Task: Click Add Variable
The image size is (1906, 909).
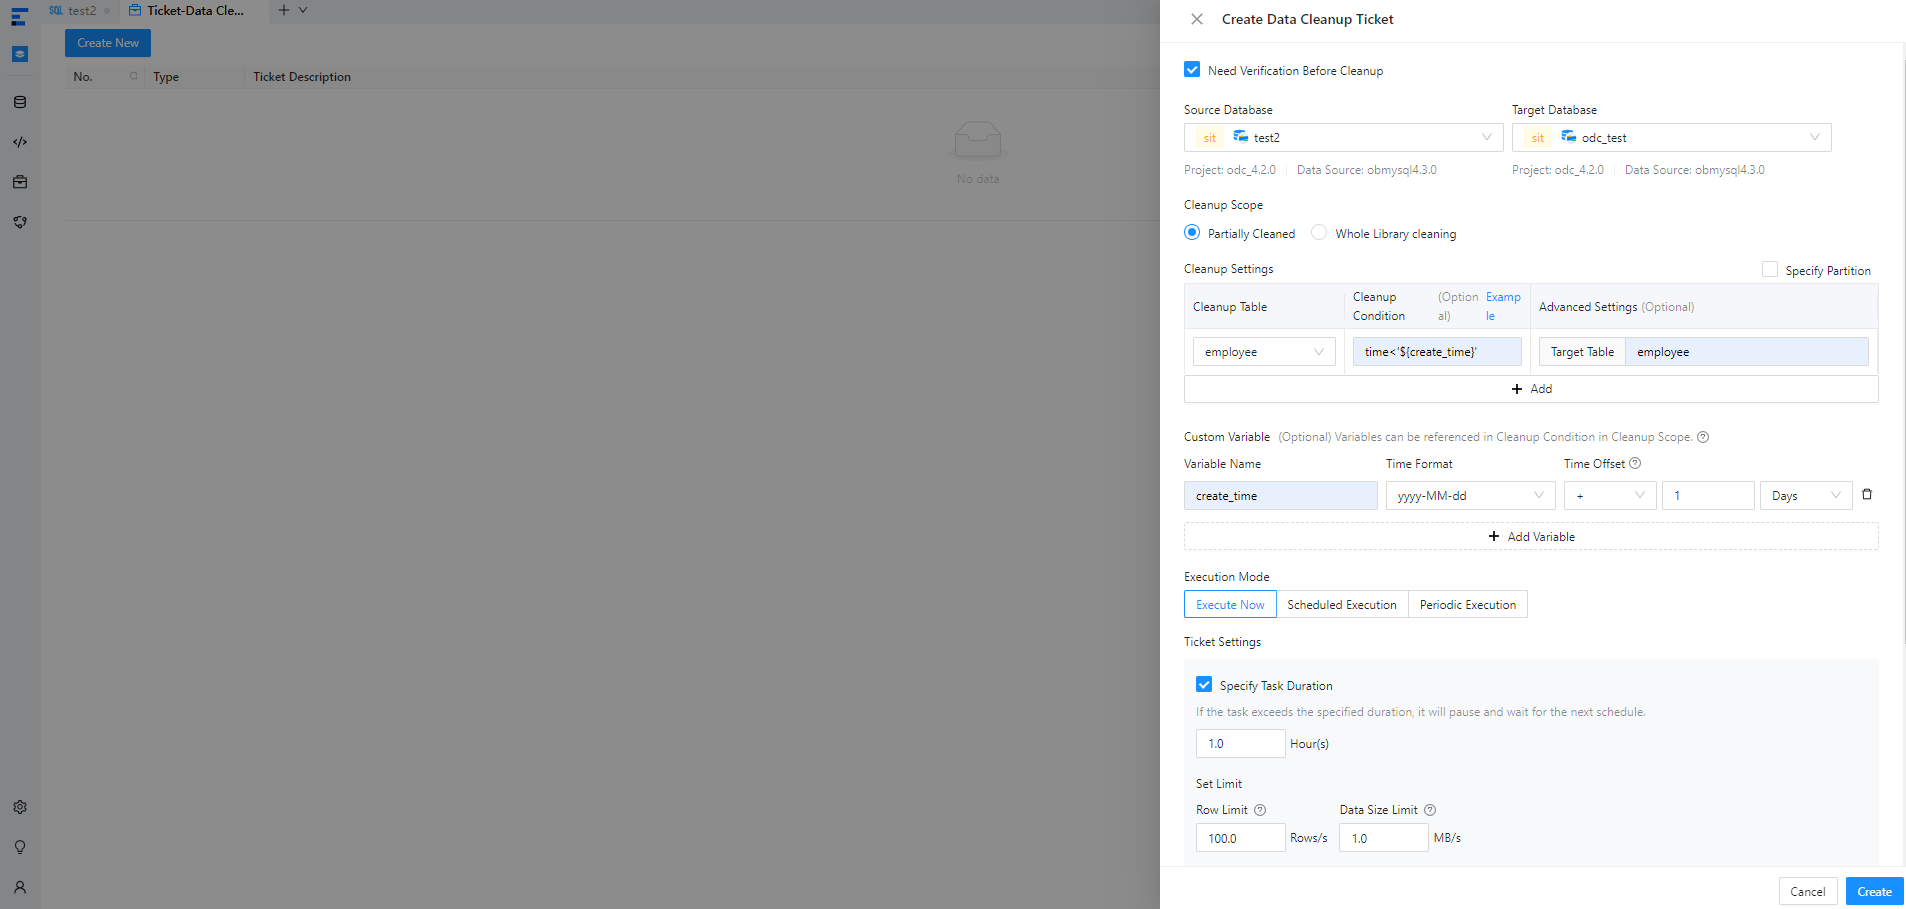Action: point(1531,537)
